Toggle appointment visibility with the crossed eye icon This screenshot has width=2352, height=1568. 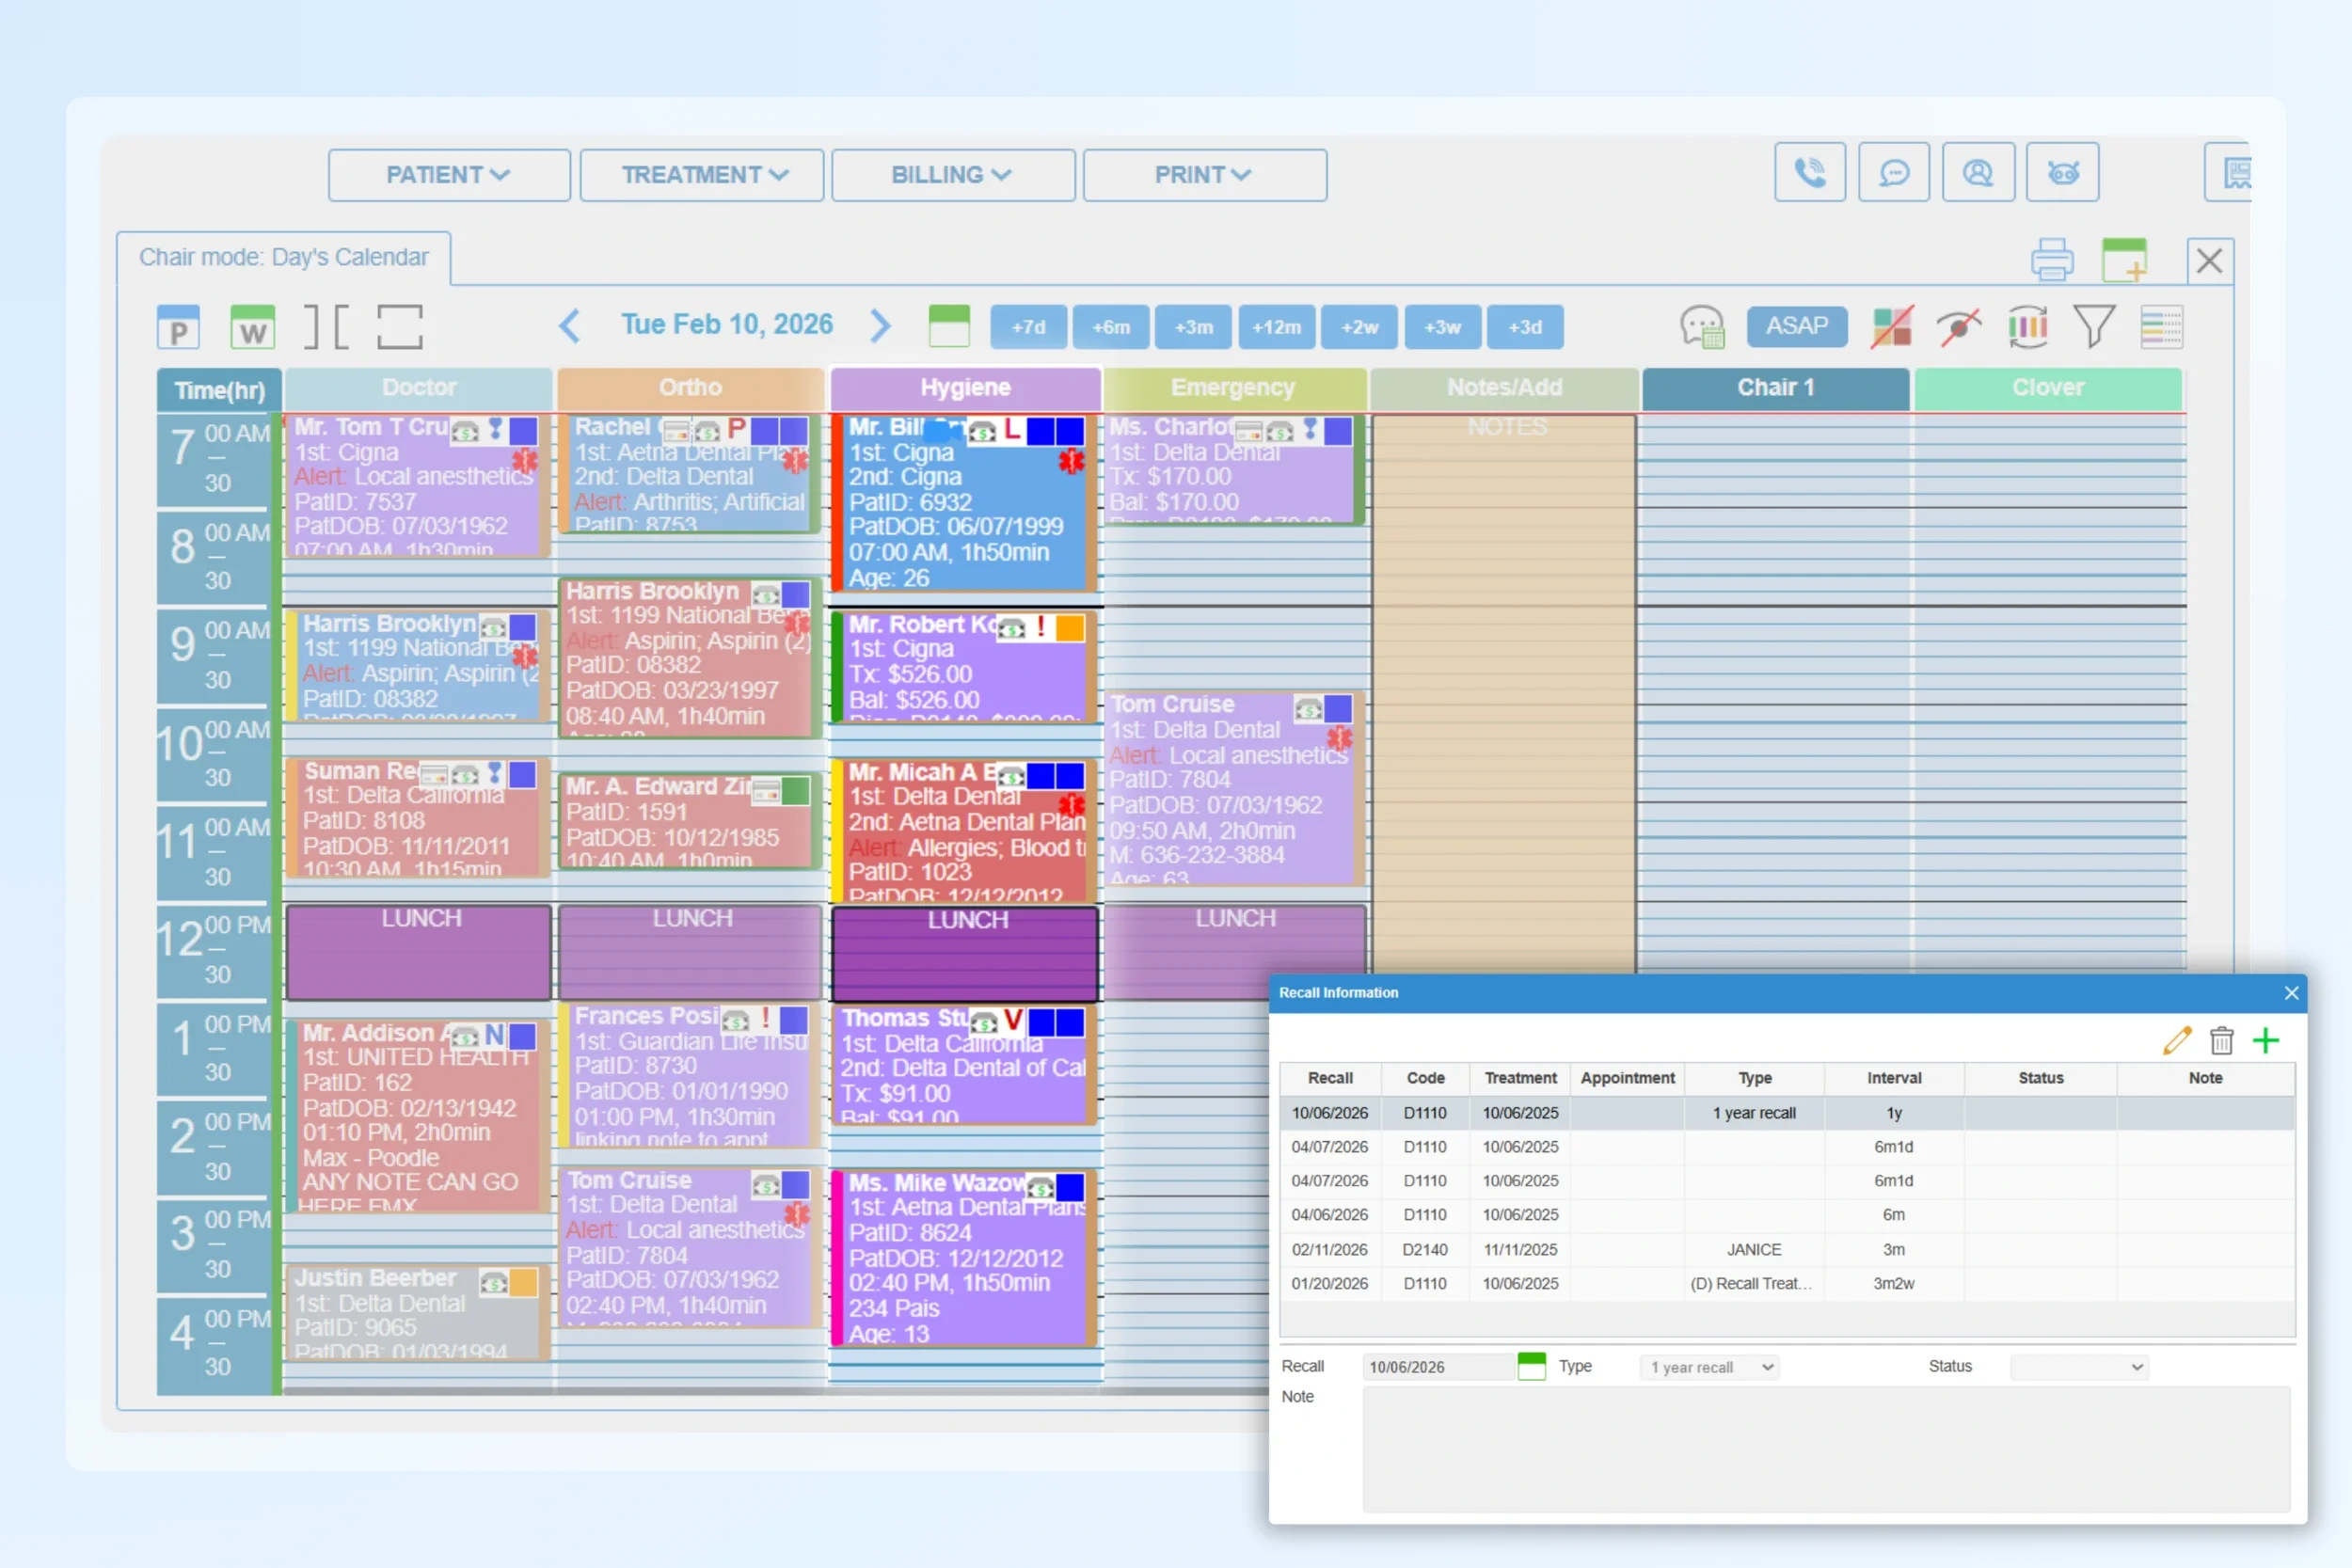[x=1958, y=326]
